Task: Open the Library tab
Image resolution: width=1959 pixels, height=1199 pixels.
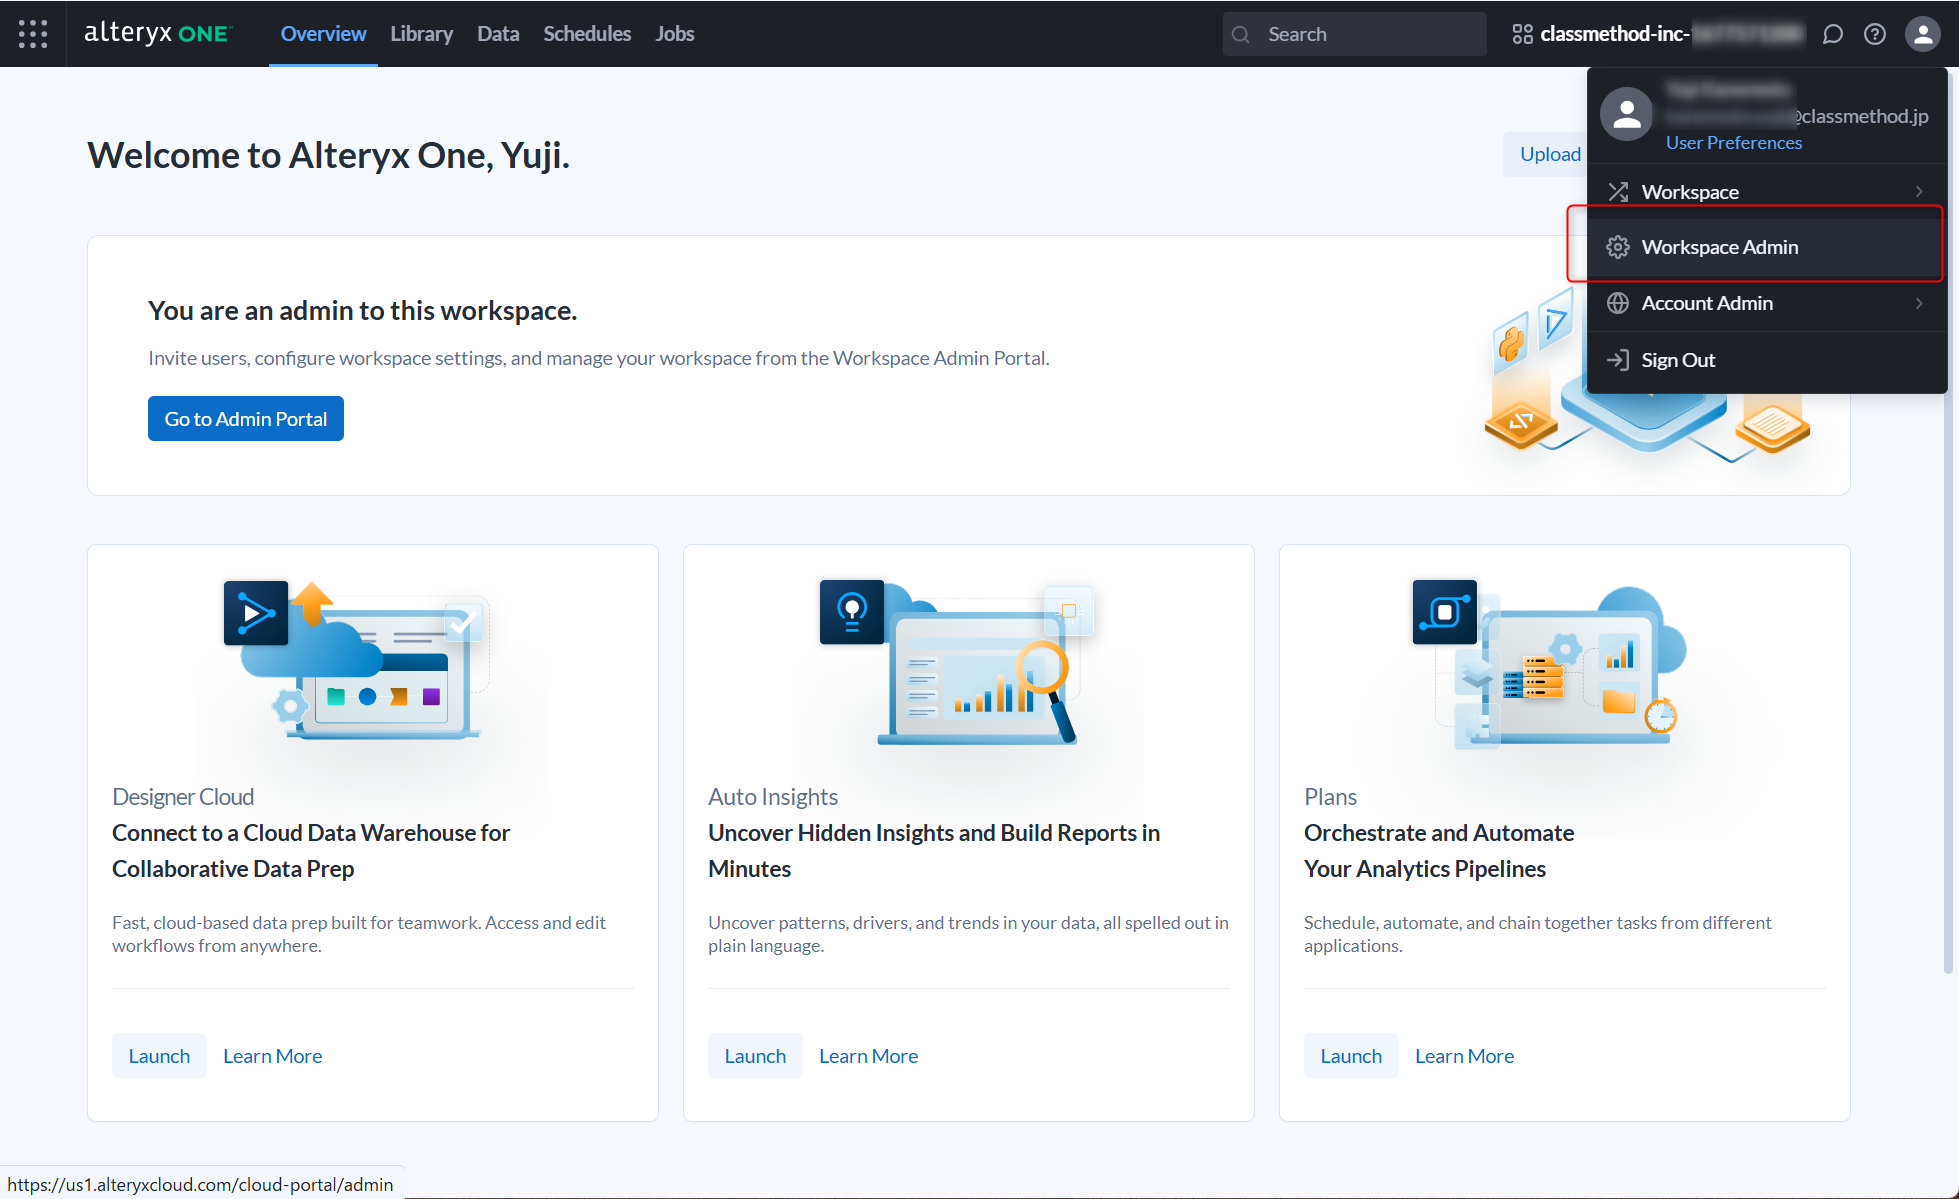Action: coord(421,34)
